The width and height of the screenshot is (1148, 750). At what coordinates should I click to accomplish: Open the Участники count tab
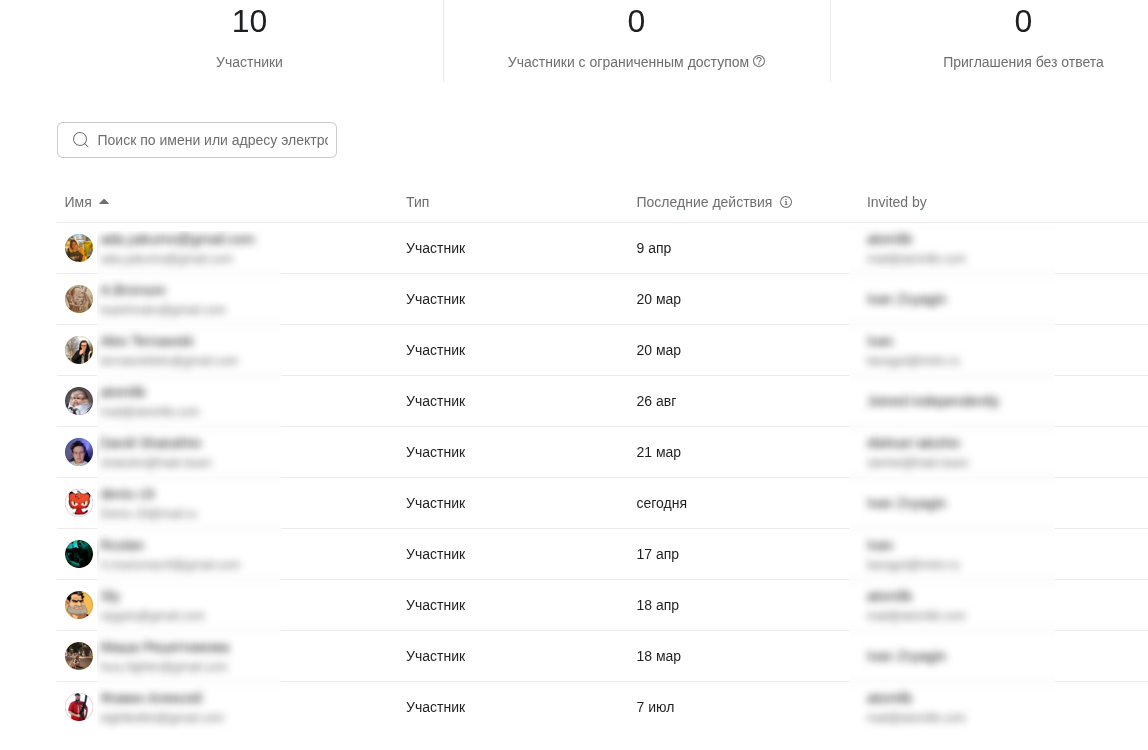pyautogui.click(x=249, y=40)
